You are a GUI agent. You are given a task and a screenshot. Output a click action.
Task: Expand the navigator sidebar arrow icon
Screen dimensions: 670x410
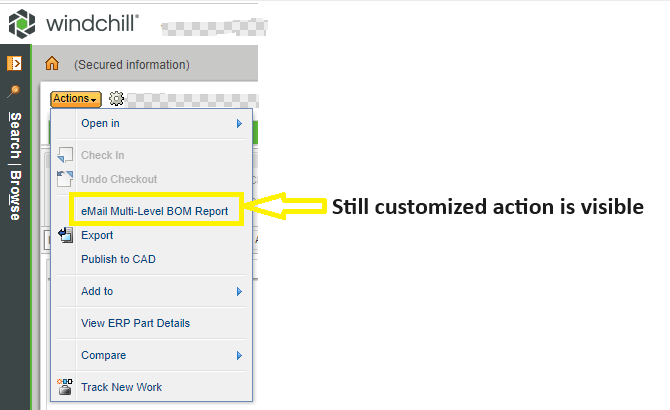pyautogui.click(x=15, y=64)
